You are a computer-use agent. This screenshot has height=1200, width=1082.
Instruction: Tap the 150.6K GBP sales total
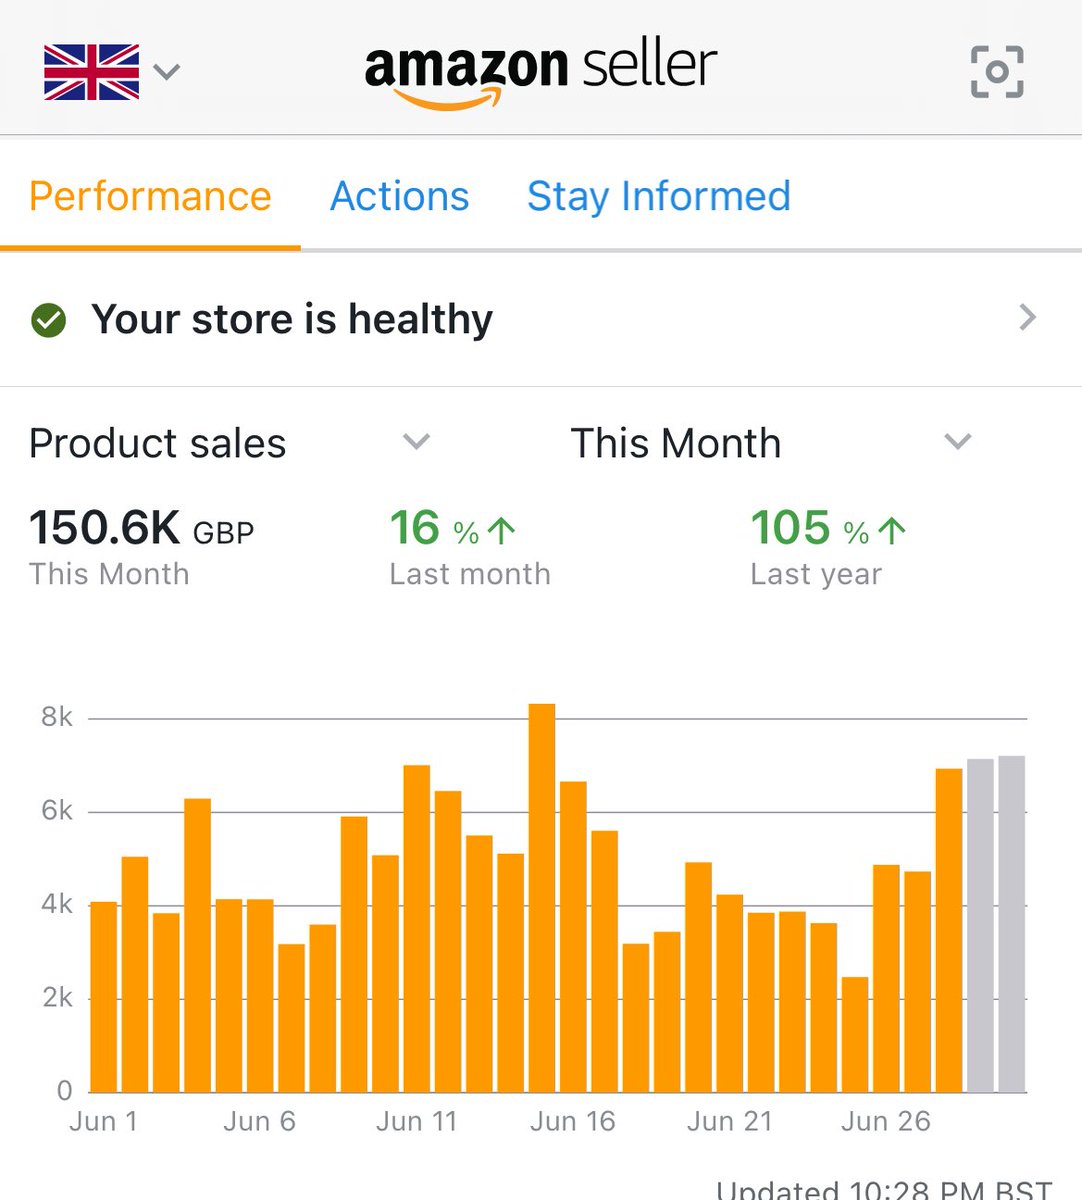pos(141,528)
